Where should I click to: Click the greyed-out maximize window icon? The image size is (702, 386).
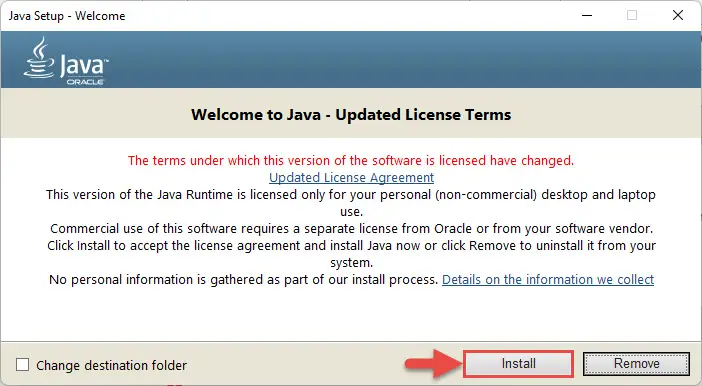(632, 15)
